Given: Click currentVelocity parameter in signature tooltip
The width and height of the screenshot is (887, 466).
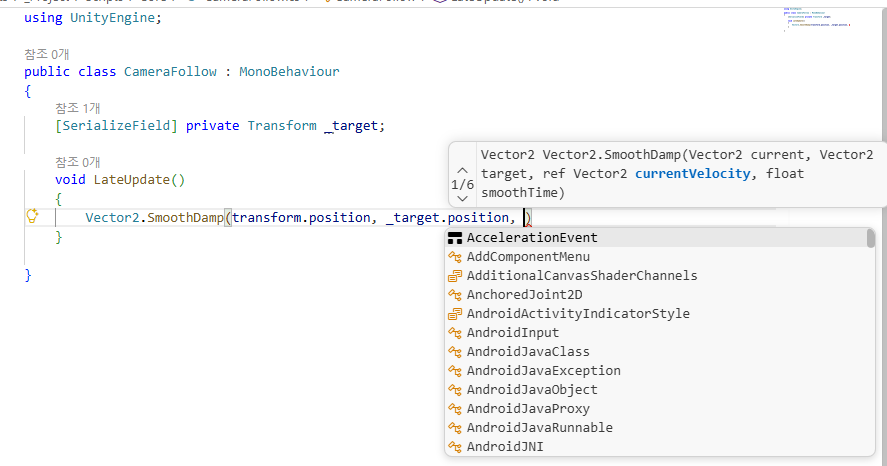Looking at the screenshot, I should 692,174.
